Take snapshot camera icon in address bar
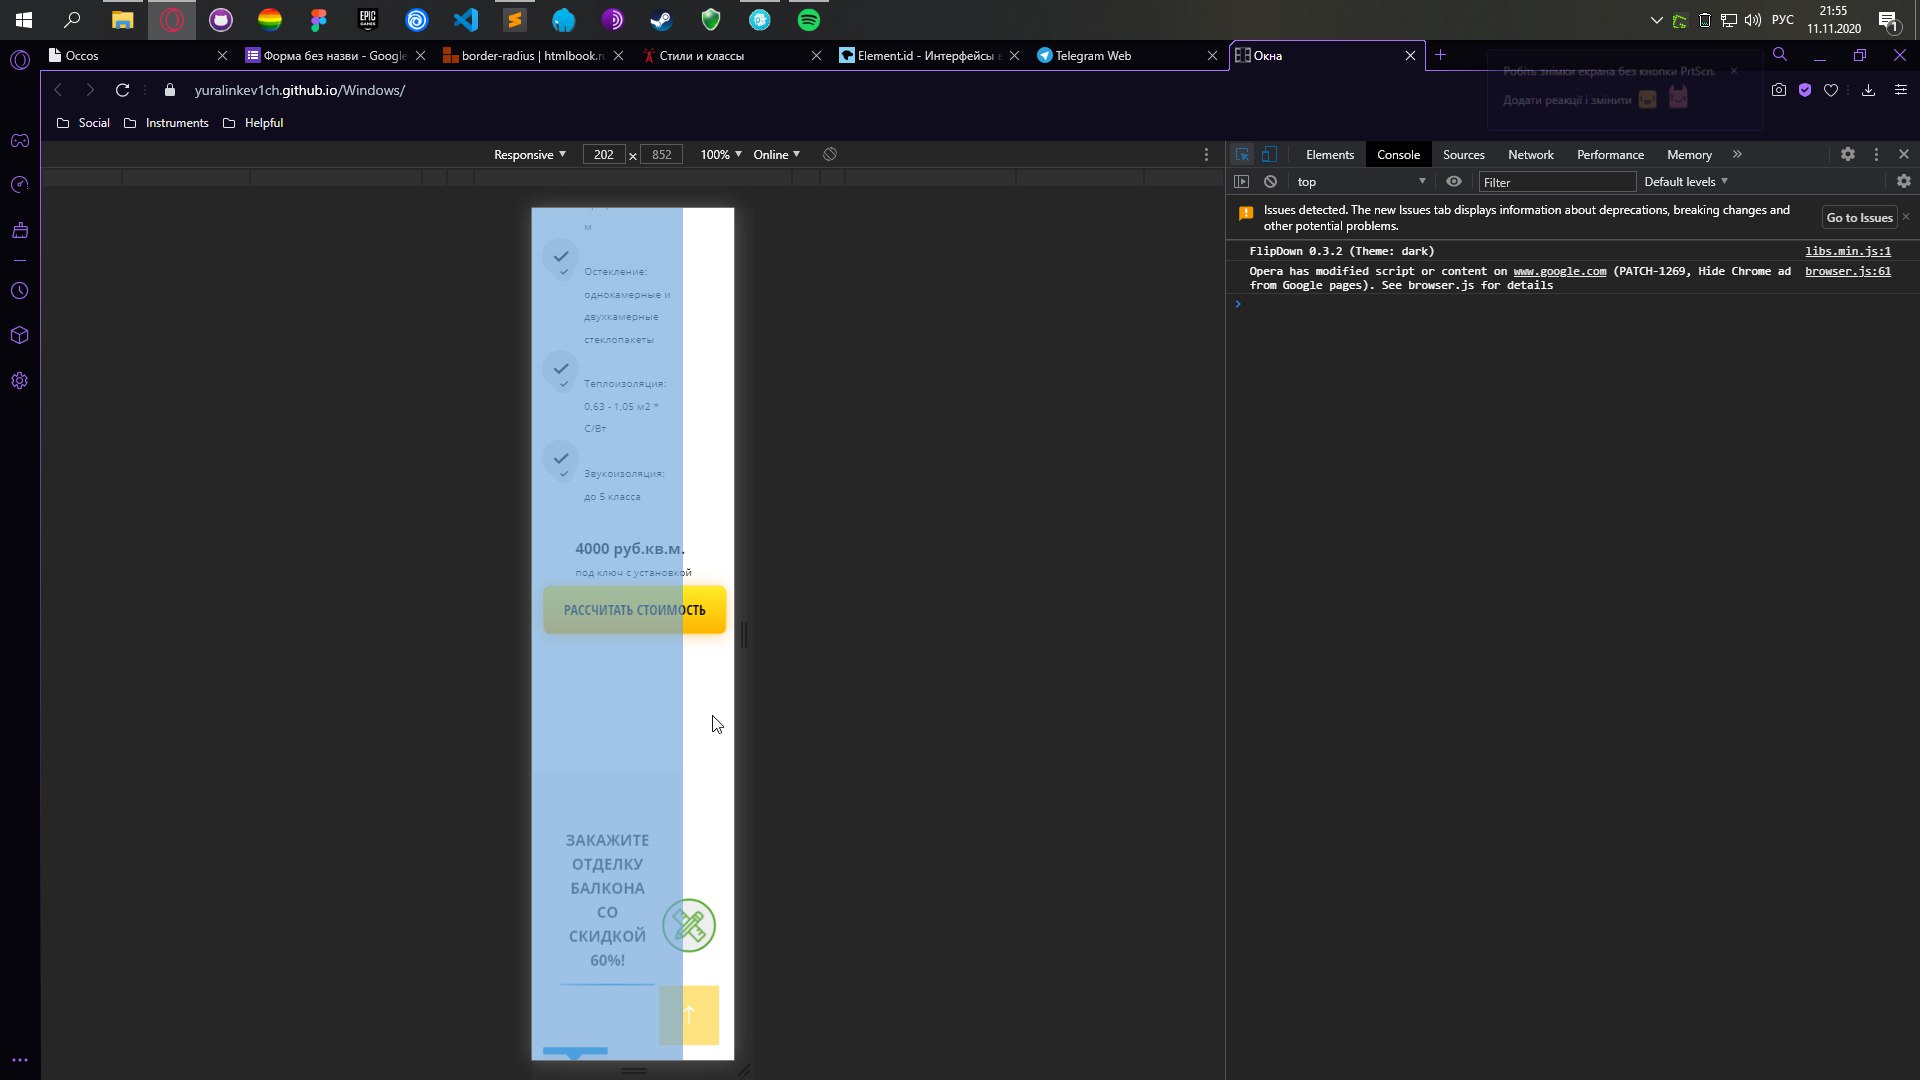 click(1779, 90)
